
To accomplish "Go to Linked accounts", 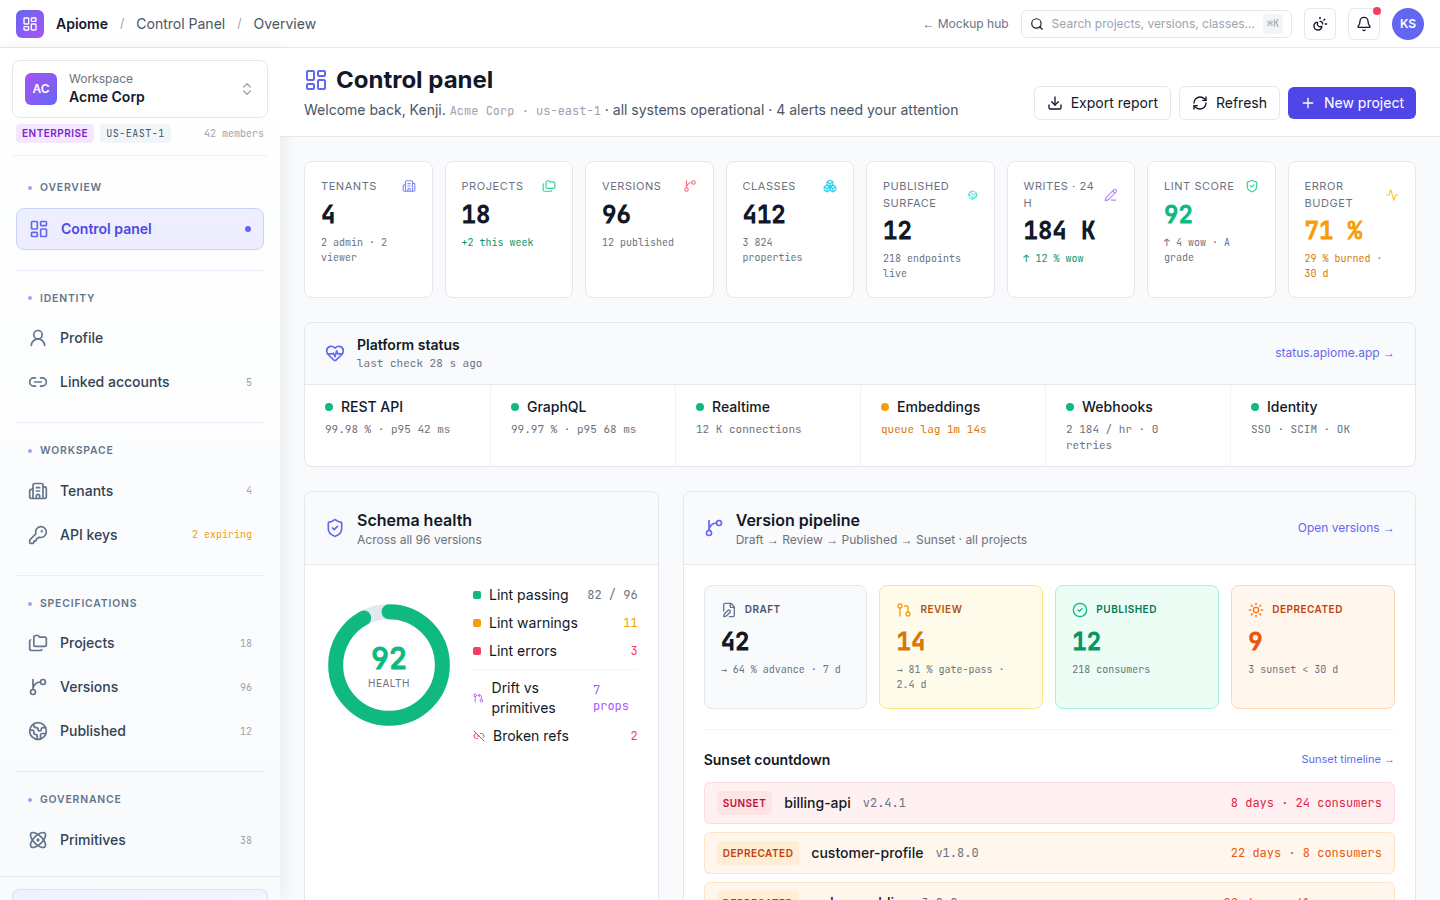I will pos(140,382).
